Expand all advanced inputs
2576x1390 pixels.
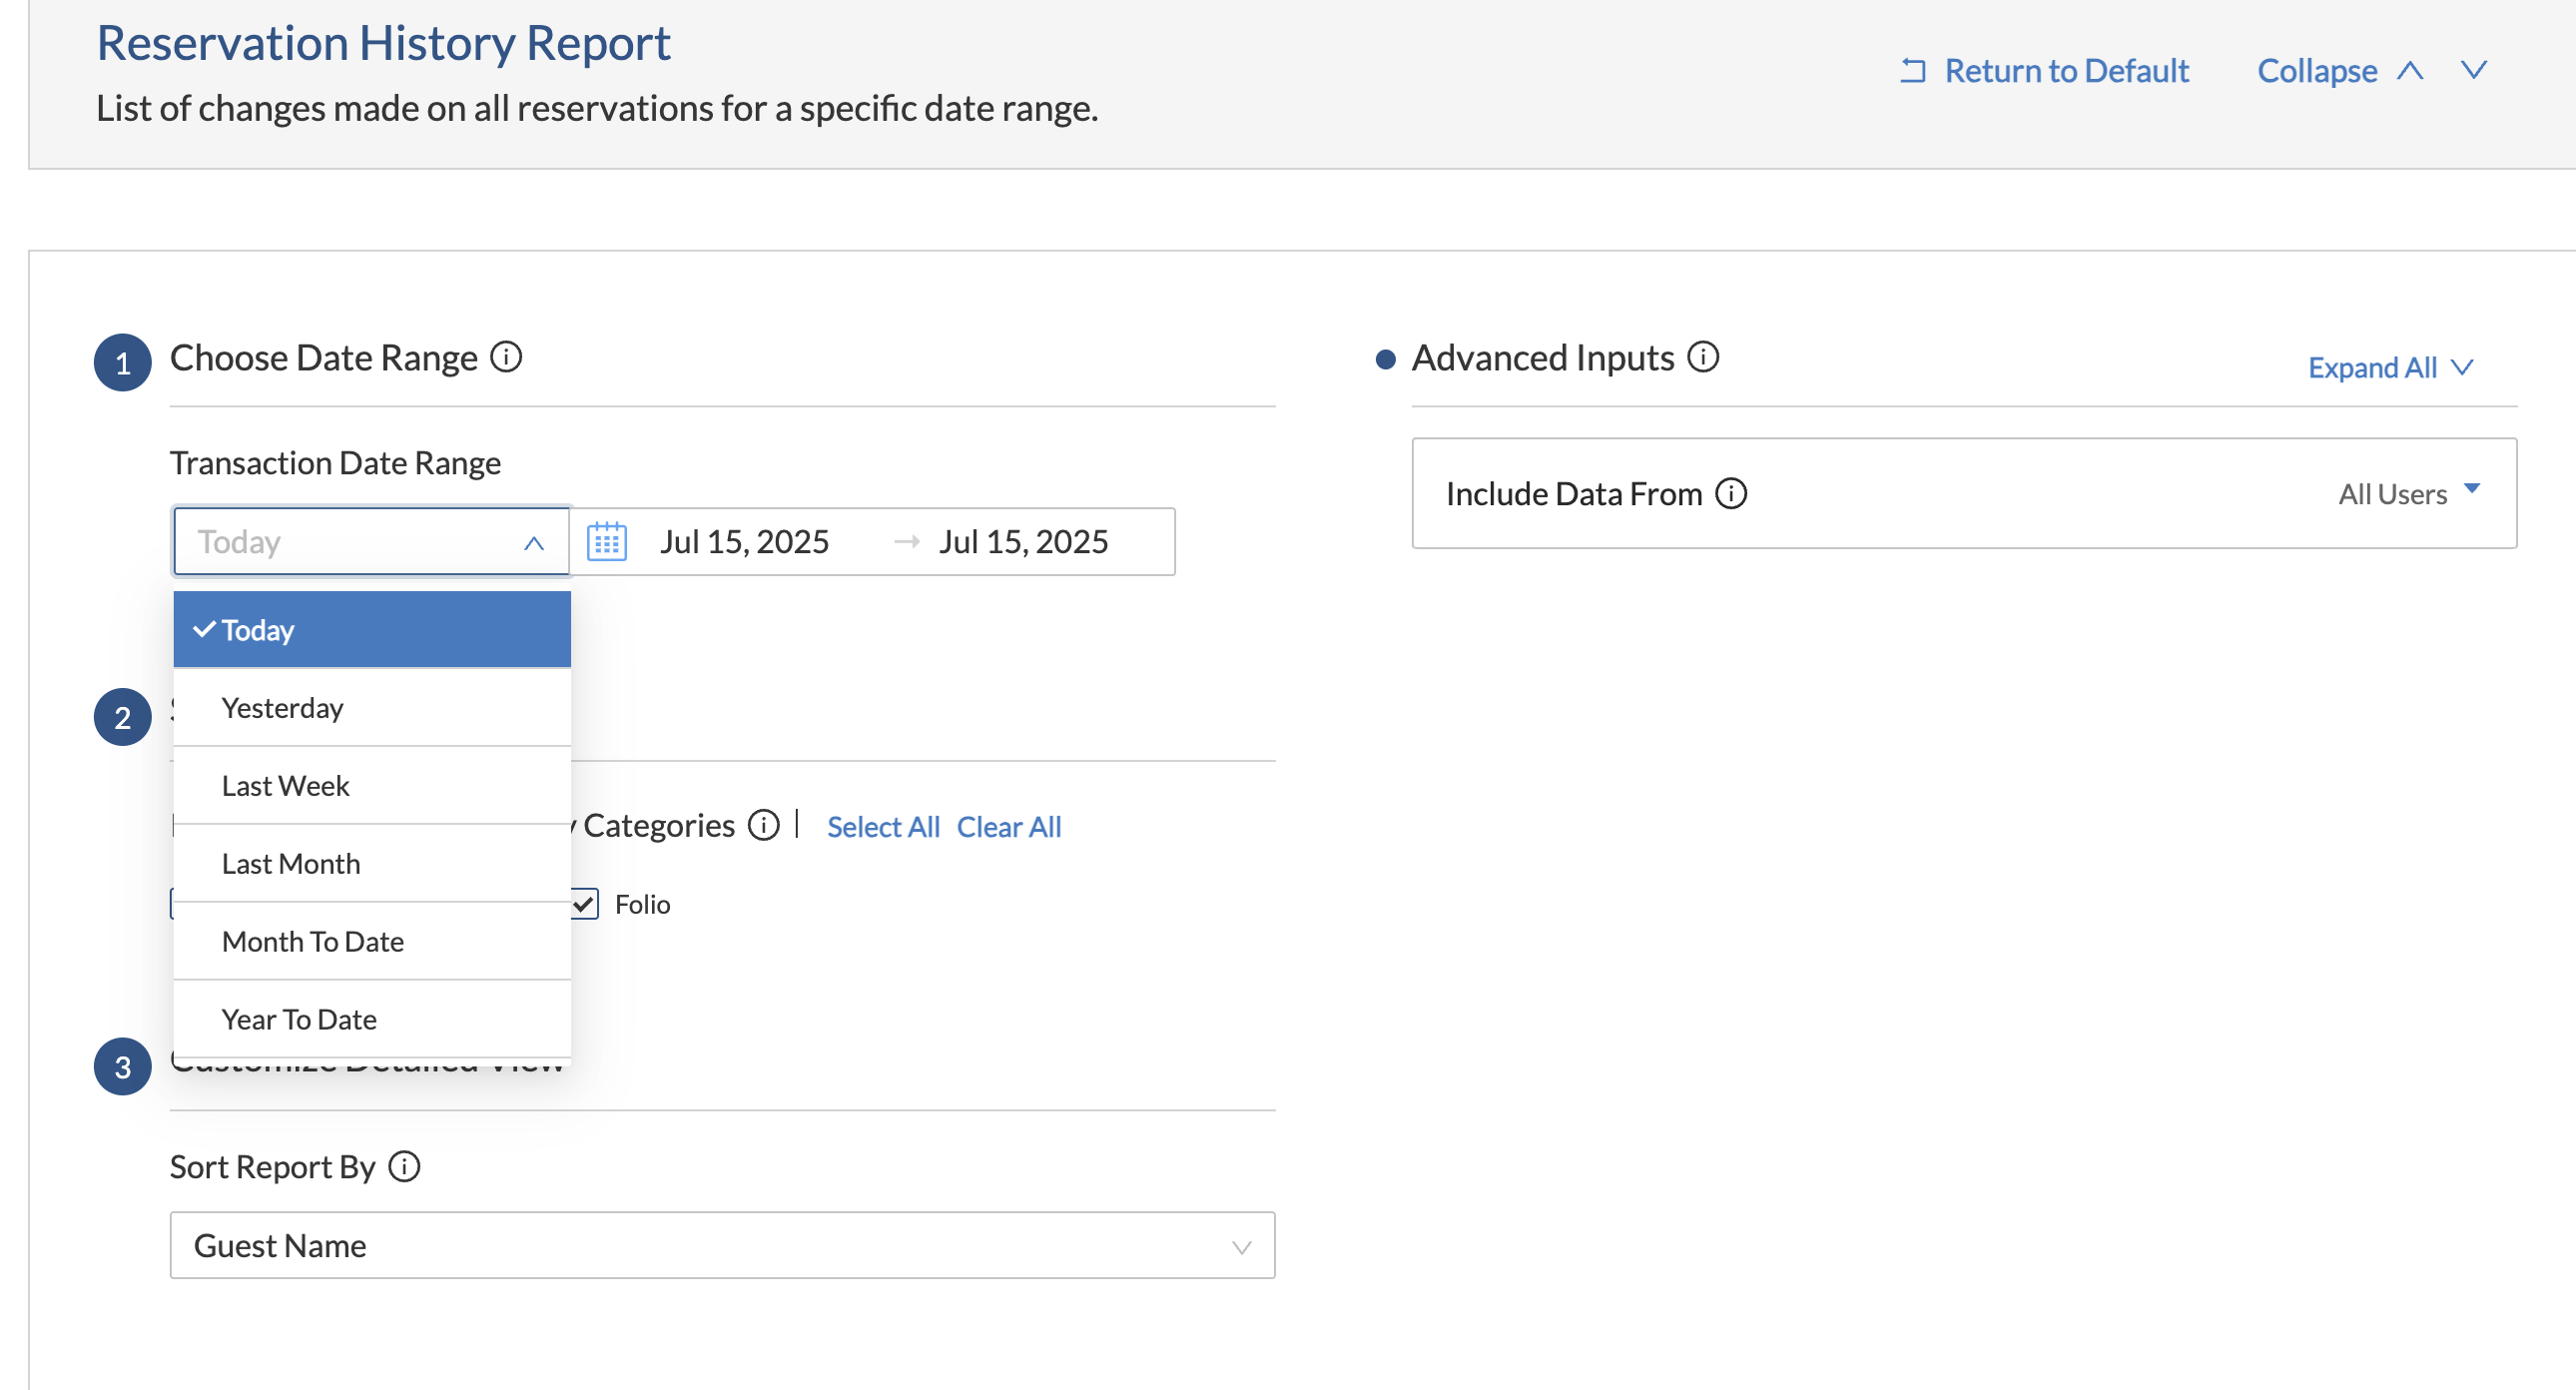click(x=2388, y=368)
